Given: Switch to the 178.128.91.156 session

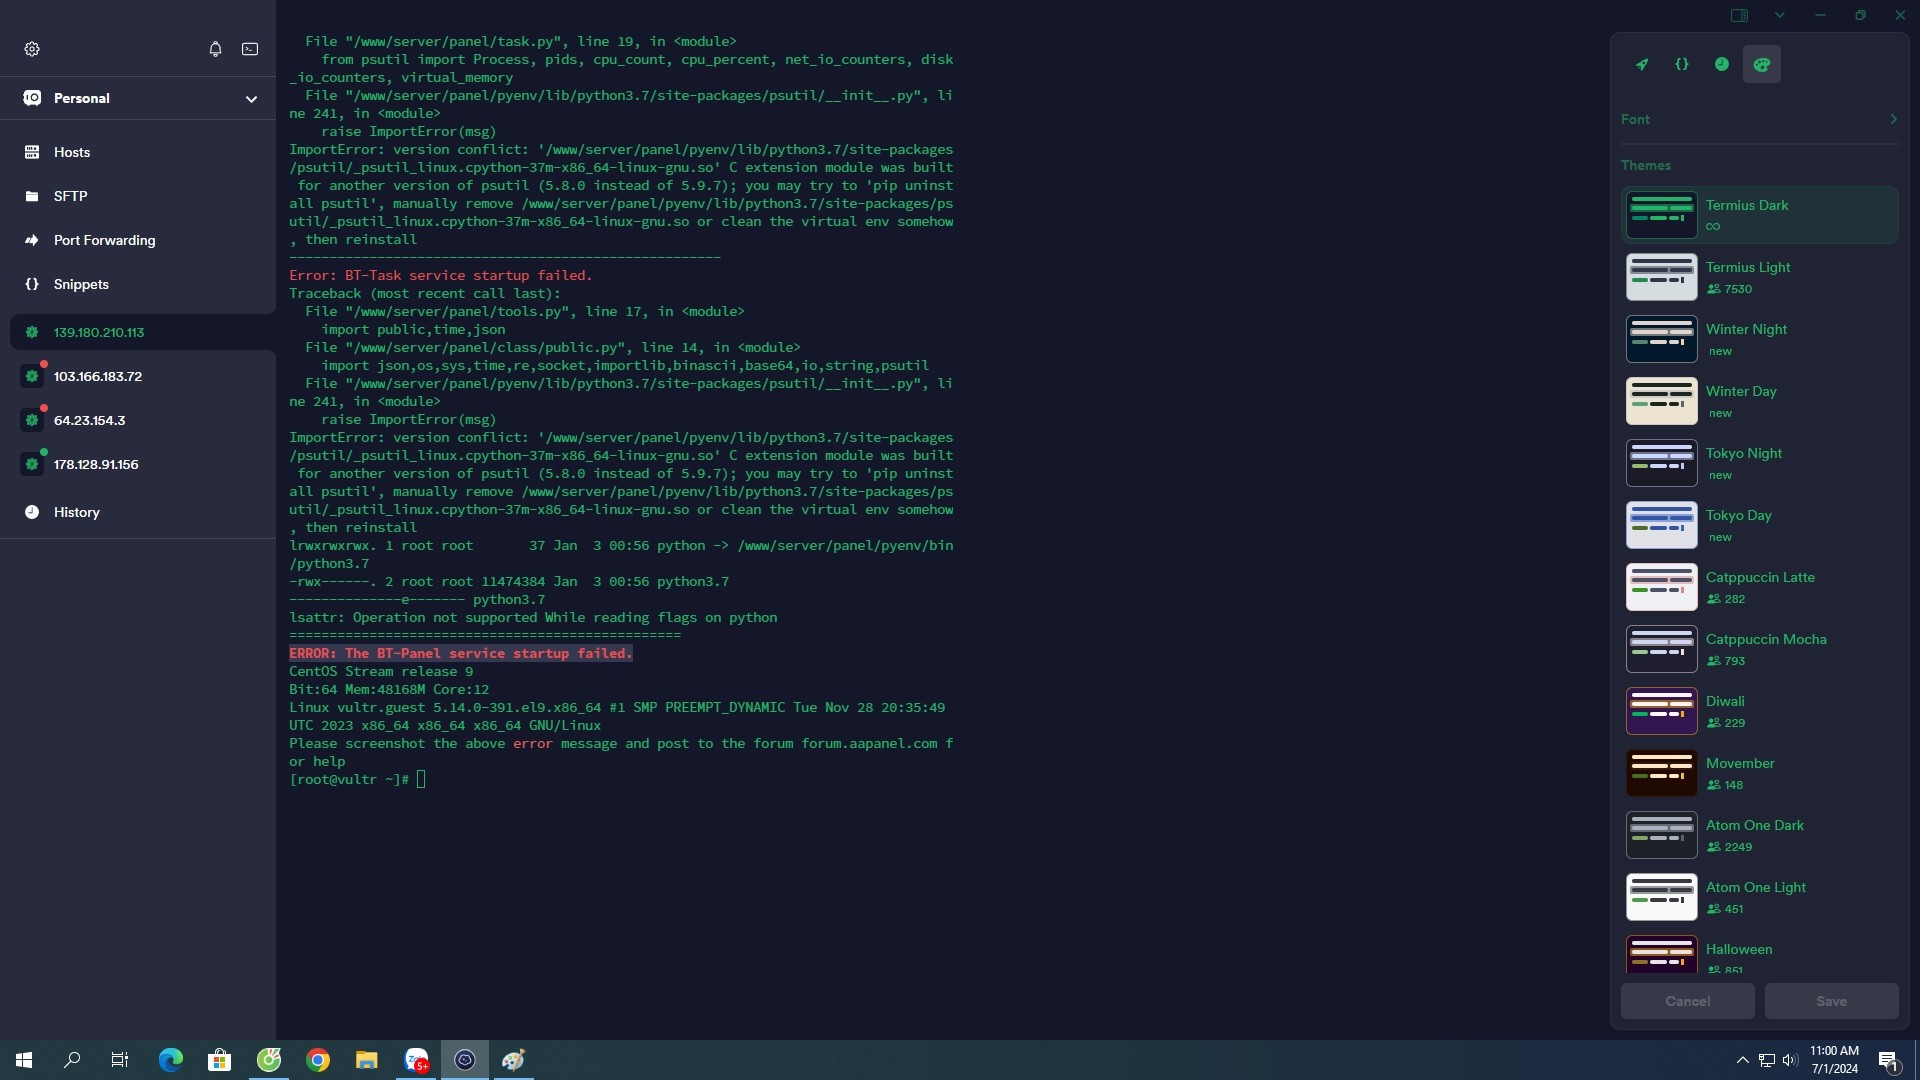Looking at the screenshot, I should 96,464.
